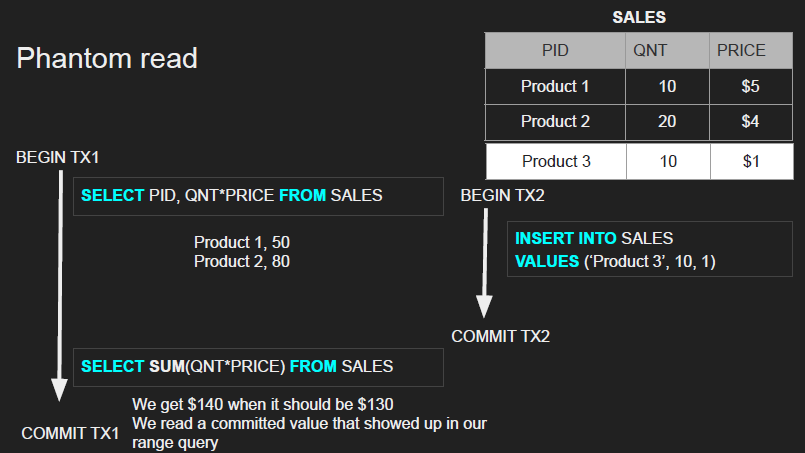Click the Product 1 table cell
Screen dimensions: 805x453
555,86
